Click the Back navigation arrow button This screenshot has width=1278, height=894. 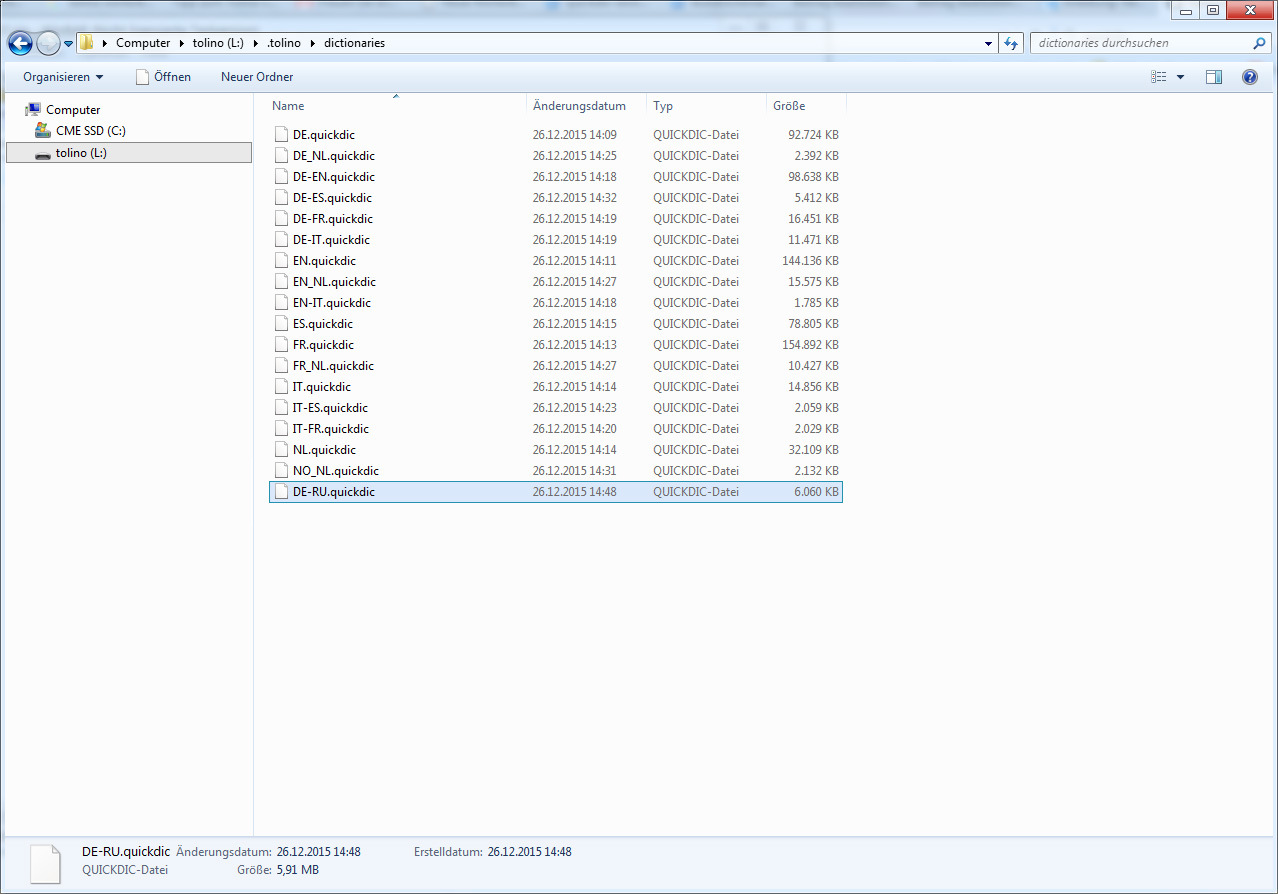[20, 44]
